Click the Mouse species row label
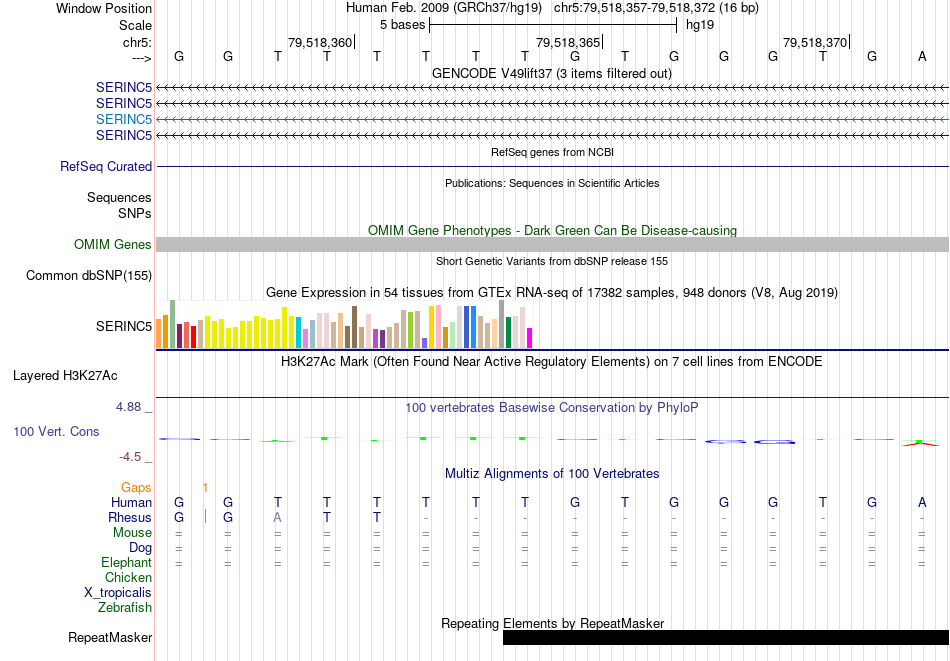Image resolution: width=950 pixels, height=661 pixels. click(x=132, y=533)
